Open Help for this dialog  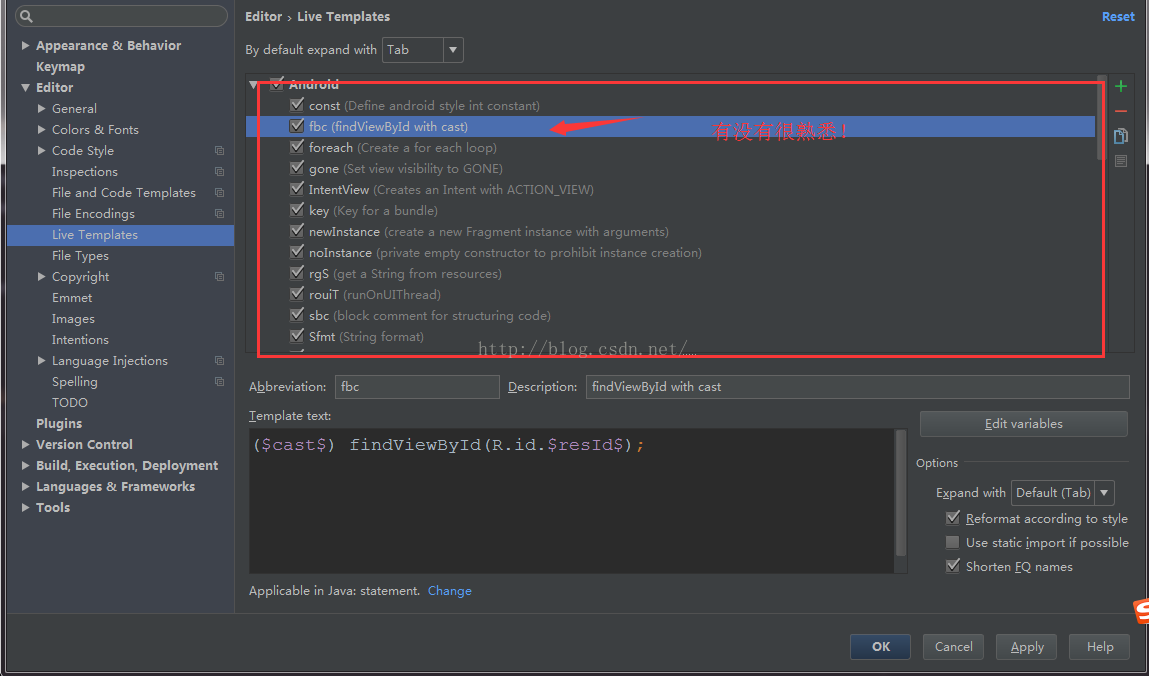pyautogui.click(x=1099, y=647)
